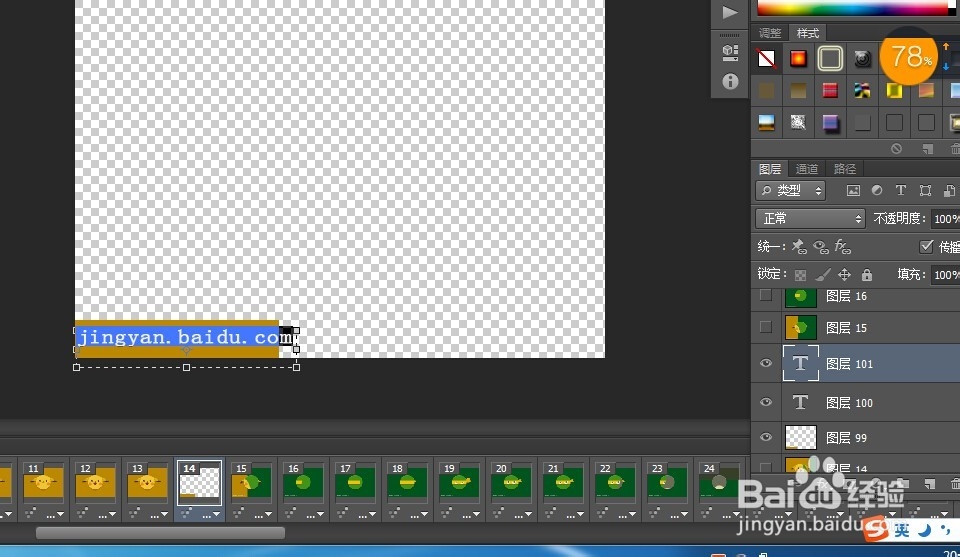Switch to the 图层 tab
The image size is (960, 557).
coord(770,169)
